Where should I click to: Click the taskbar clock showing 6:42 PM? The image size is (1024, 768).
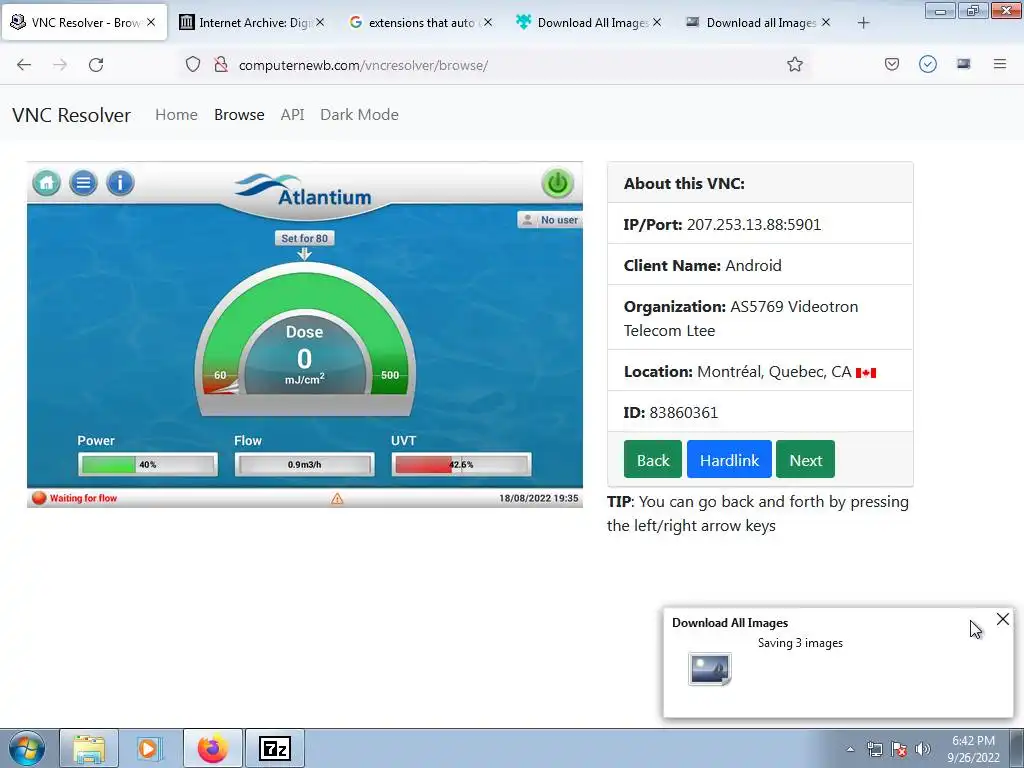(973, 749)
